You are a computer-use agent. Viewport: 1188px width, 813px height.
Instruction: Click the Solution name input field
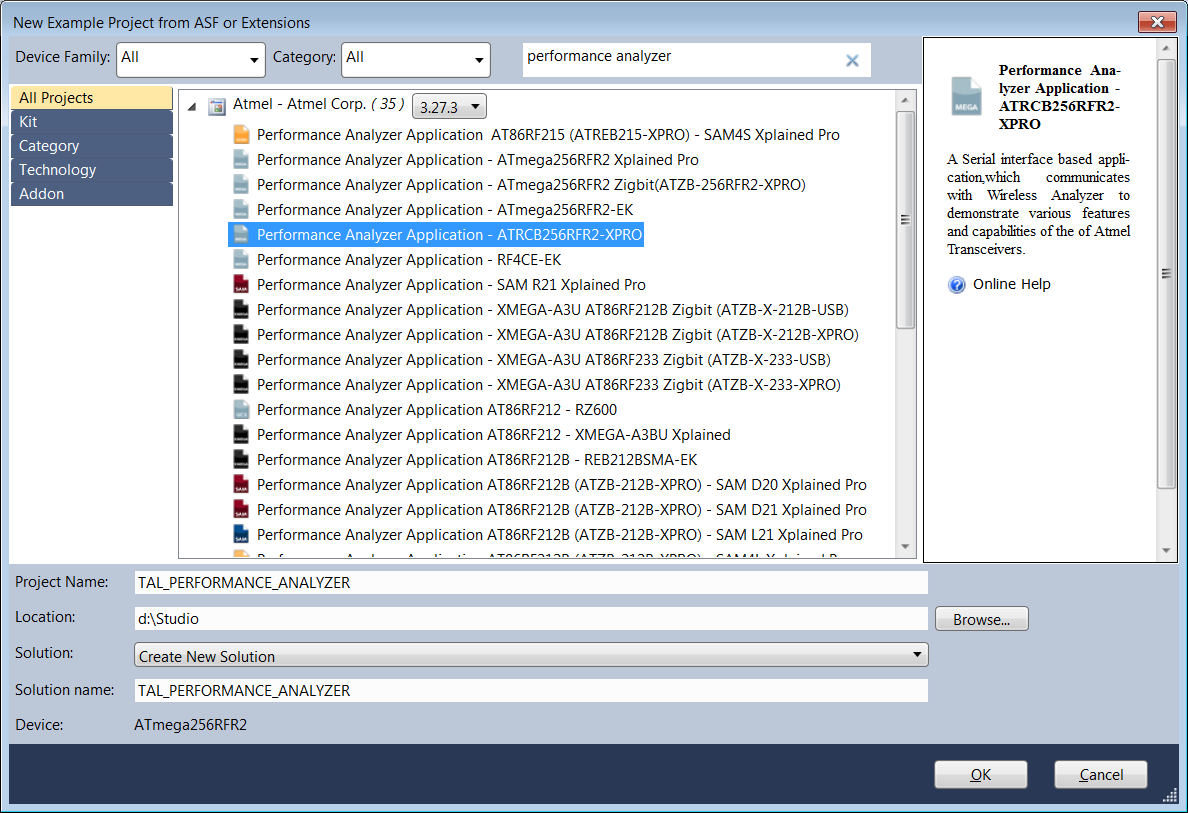coord(531,690)
